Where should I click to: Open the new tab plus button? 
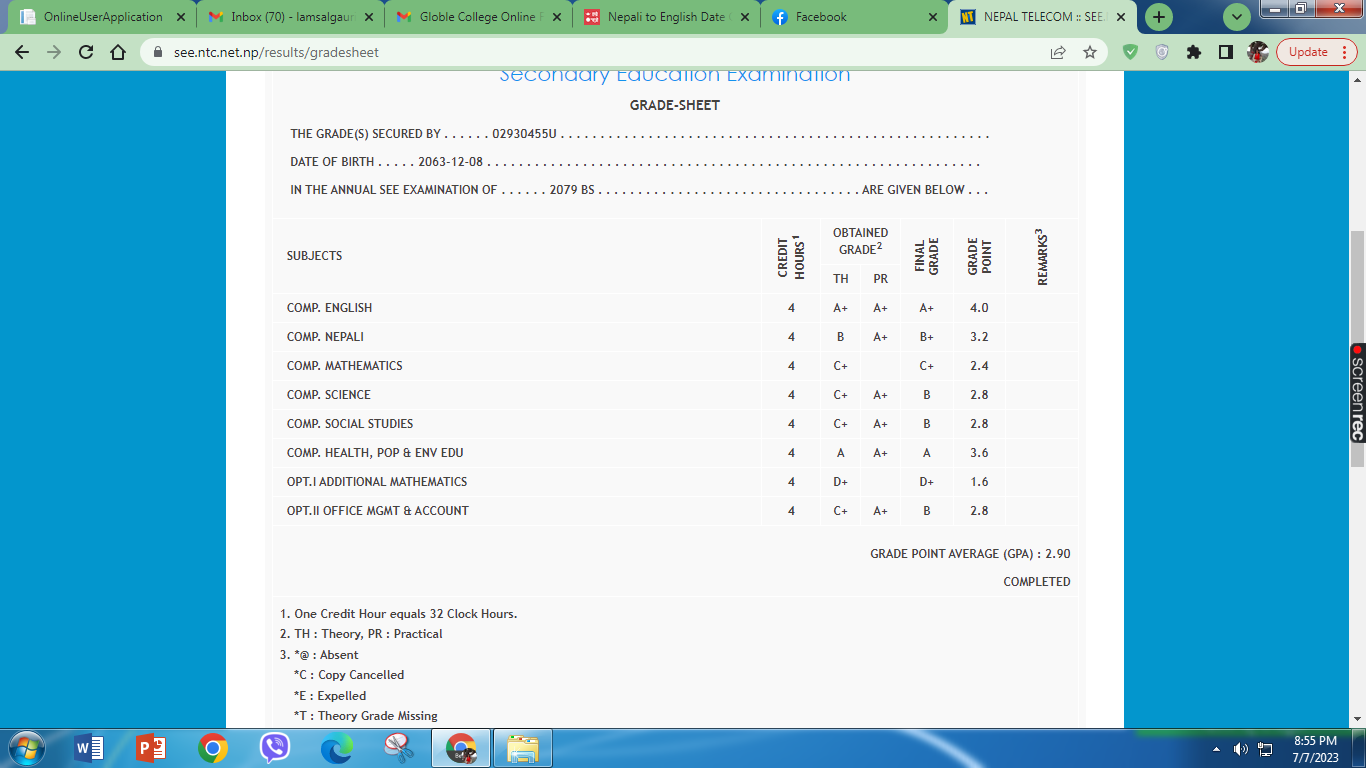point(1158,17)
